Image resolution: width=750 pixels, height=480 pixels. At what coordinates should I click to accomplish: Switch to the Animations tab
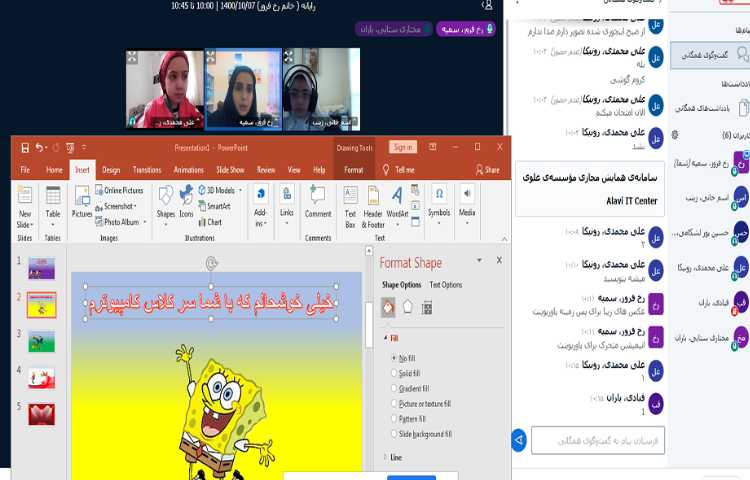point(188,170)
